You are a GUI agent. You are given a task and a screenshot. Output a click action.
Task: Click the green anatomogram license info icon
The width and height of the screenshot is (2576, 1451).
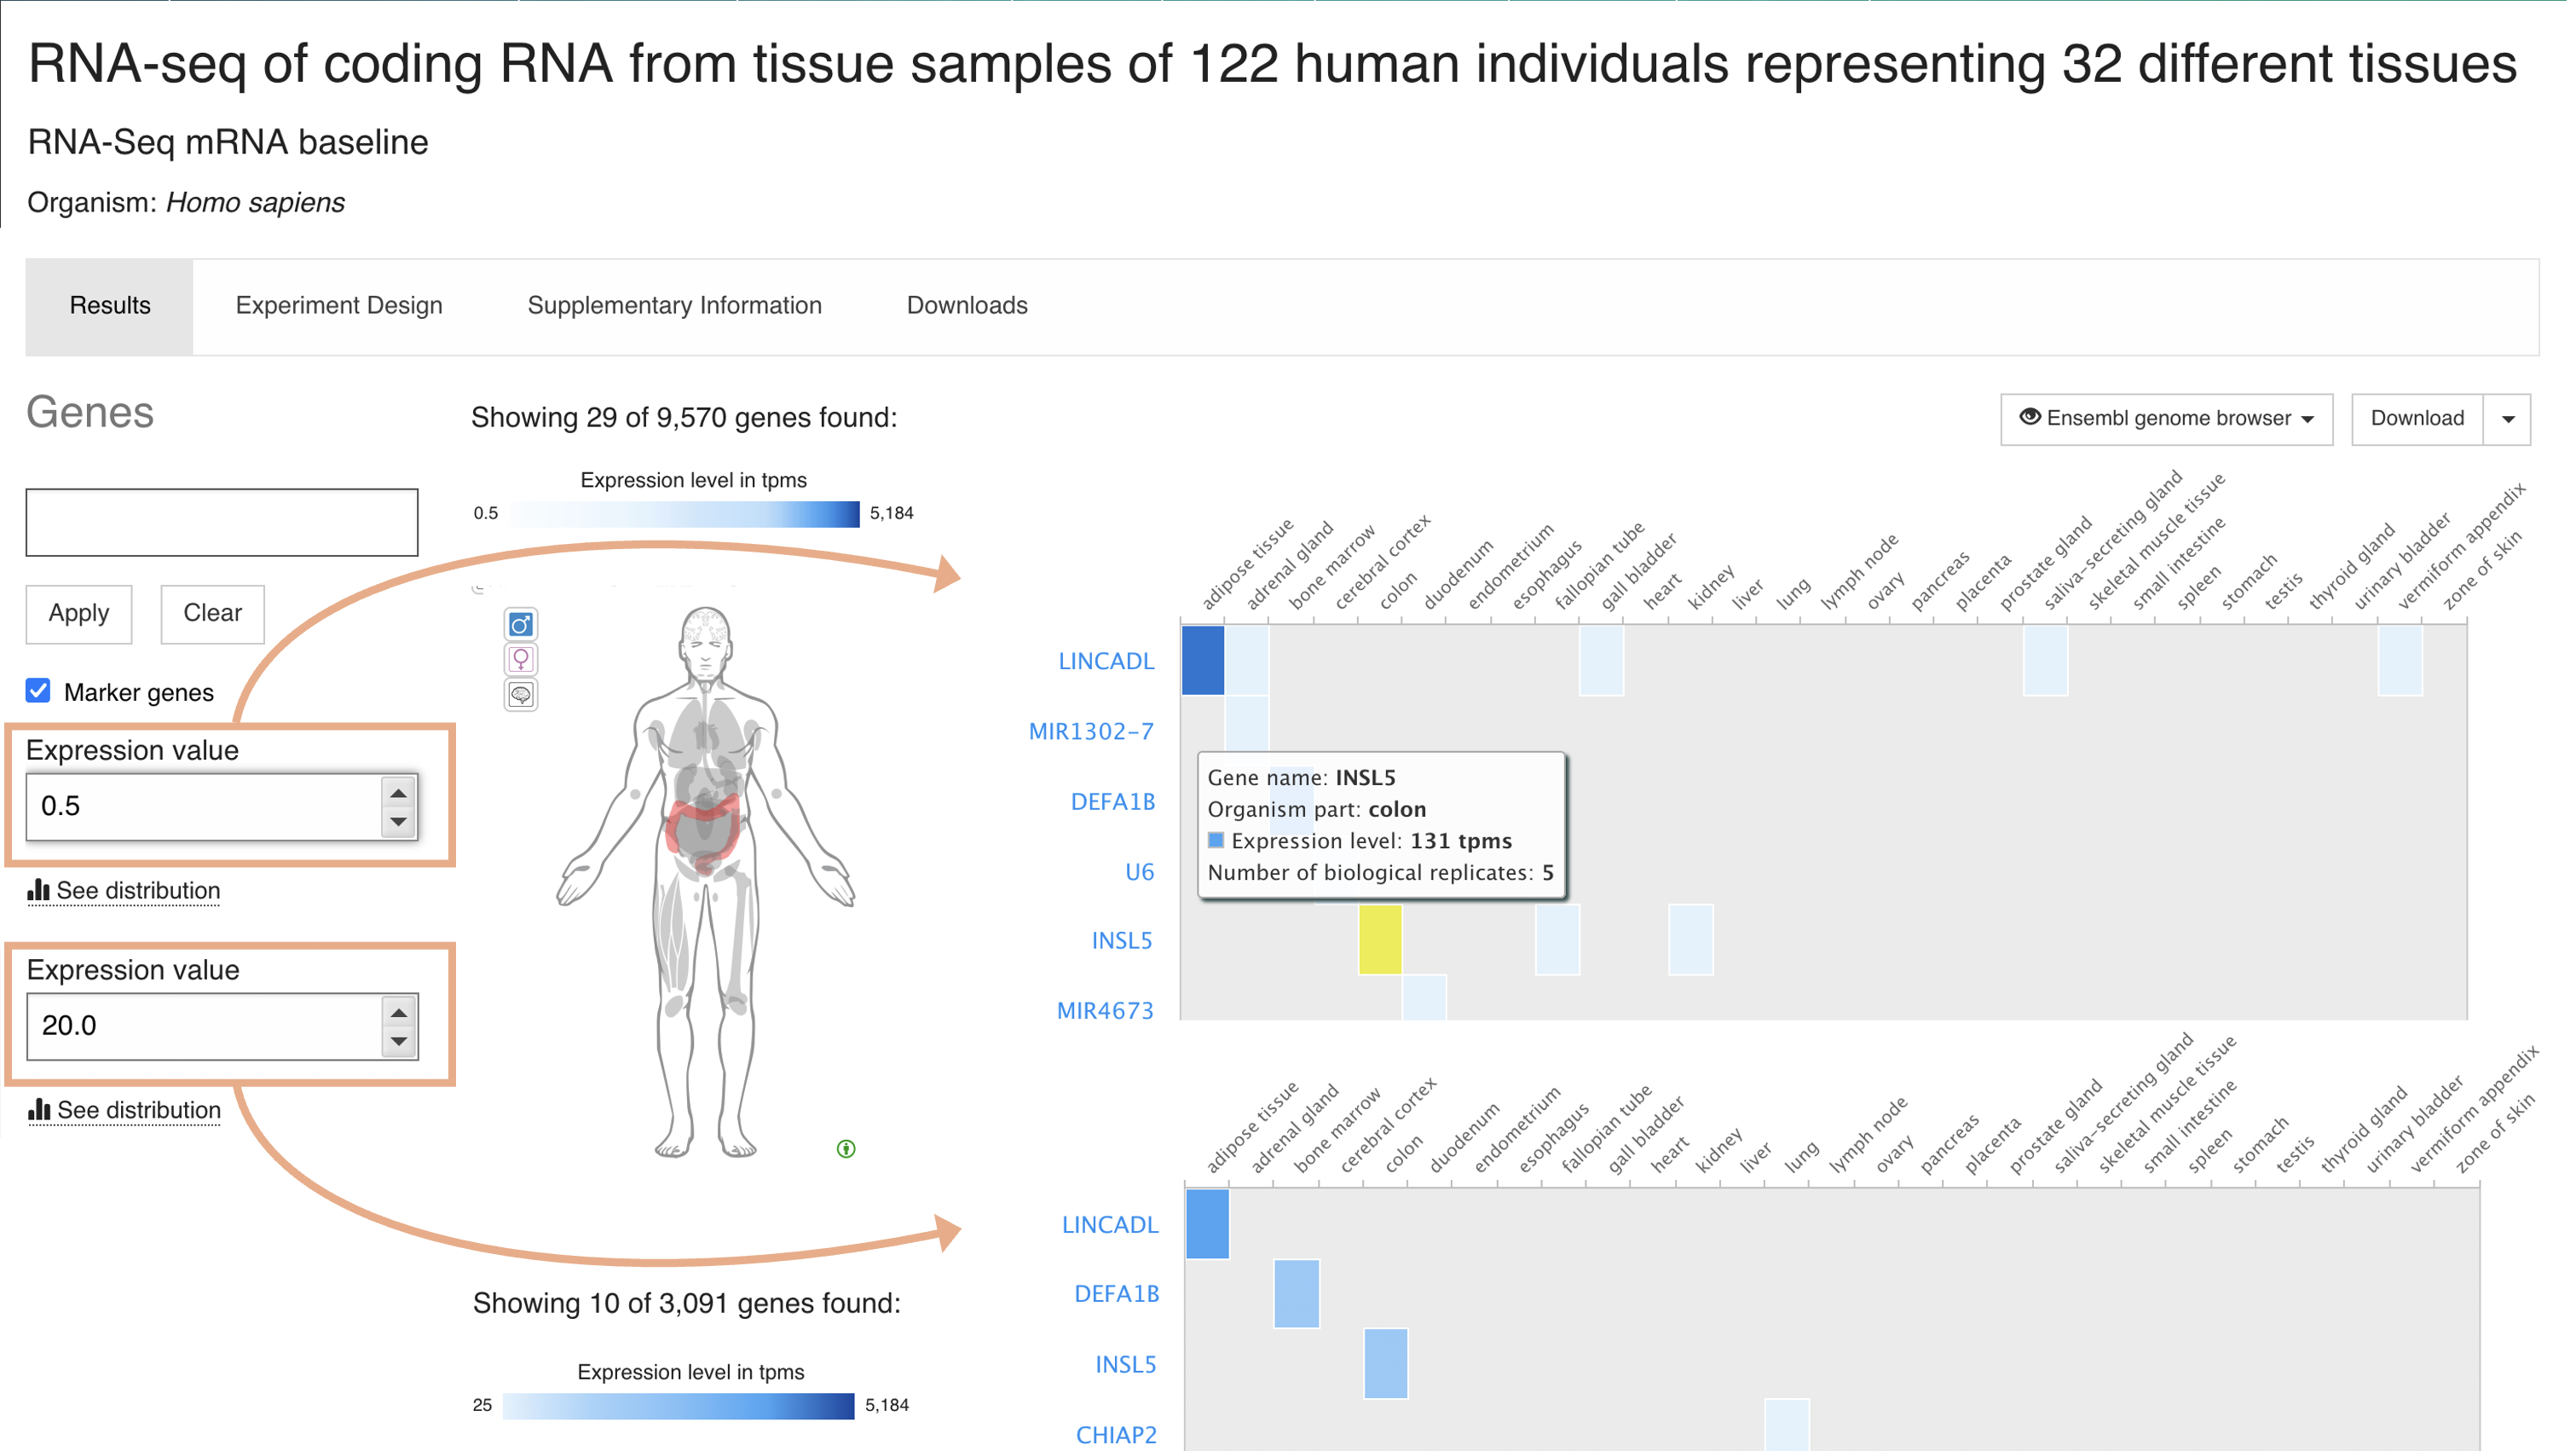(846, 1149)
